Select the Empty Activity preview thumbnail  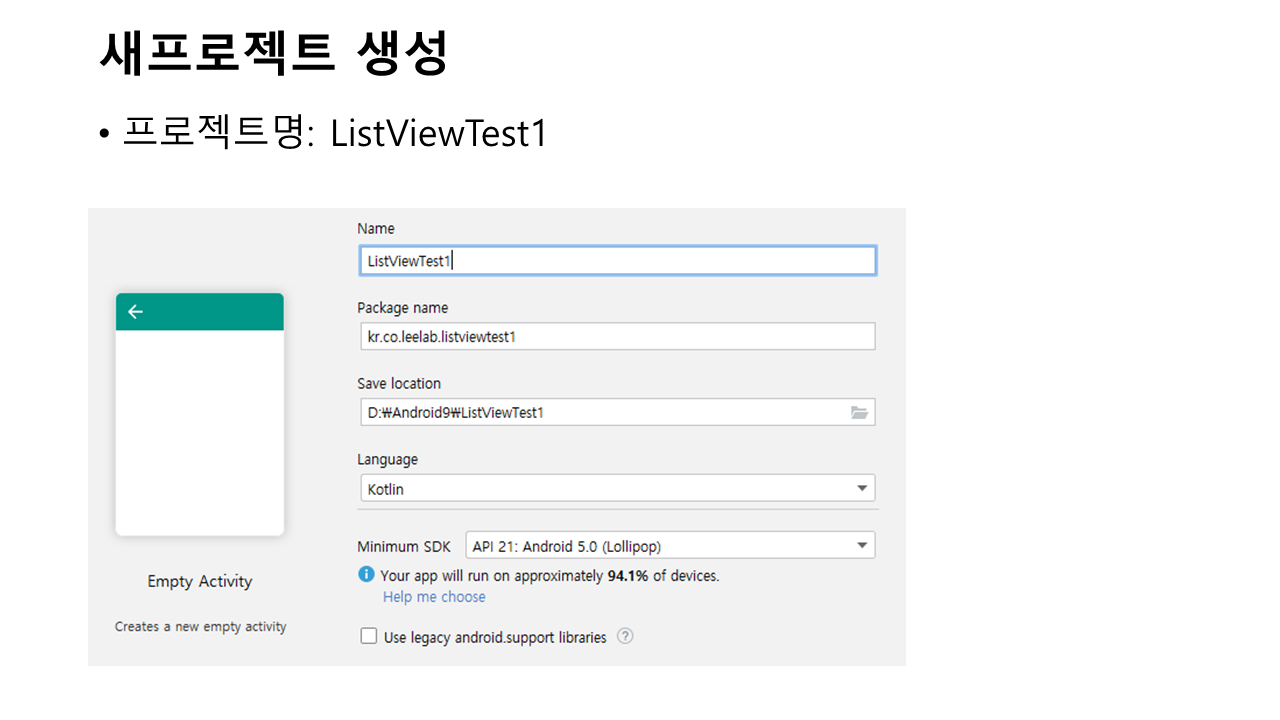[x=200, y=430]
